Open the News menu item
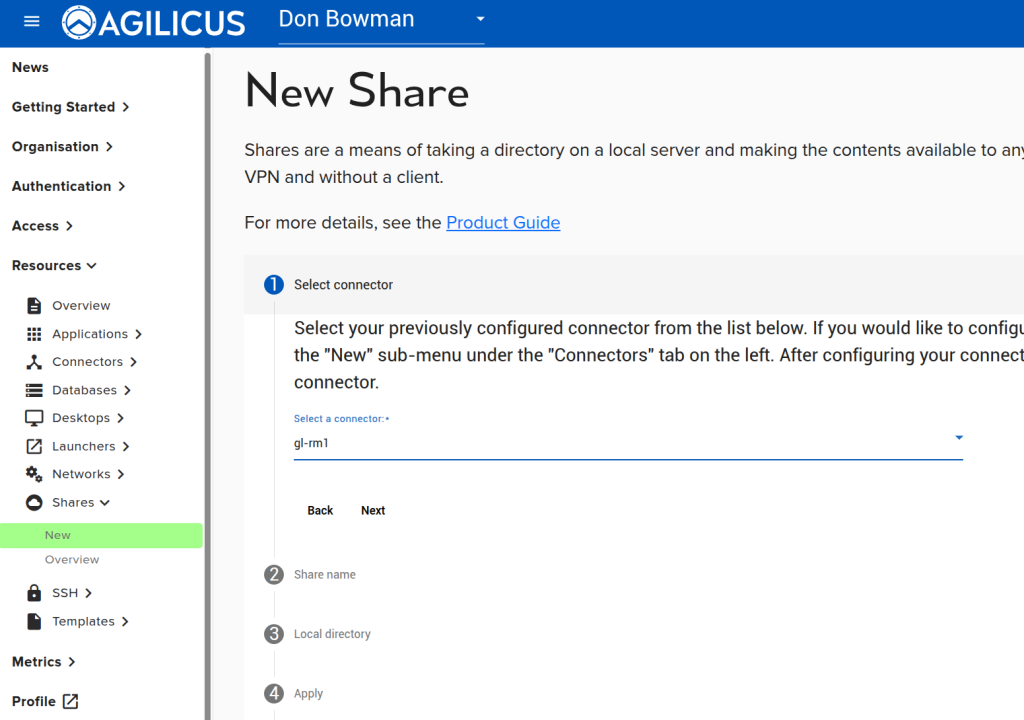This screenshot has height=720, width=1024. (x=30, y=67)
